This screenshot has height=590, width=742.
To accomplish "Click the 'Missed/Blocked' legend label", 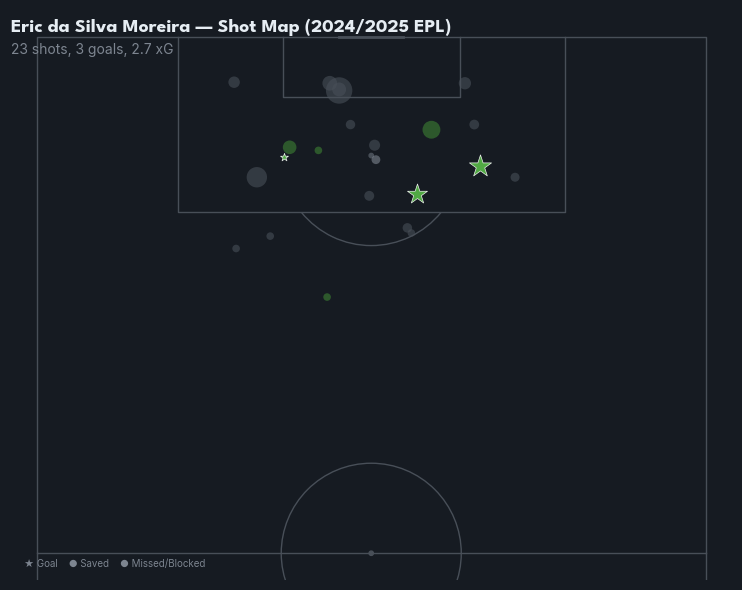I will [168, 564].
